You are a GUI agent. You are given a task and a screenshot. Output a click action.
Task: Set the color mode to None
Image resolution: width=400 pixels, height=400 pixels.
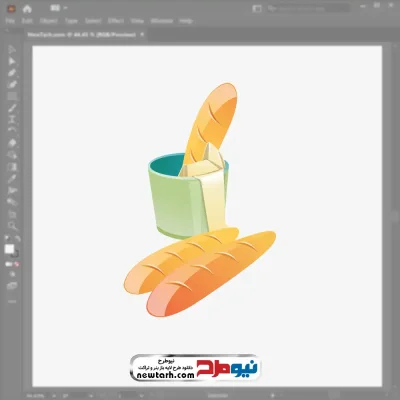(17, 264)
